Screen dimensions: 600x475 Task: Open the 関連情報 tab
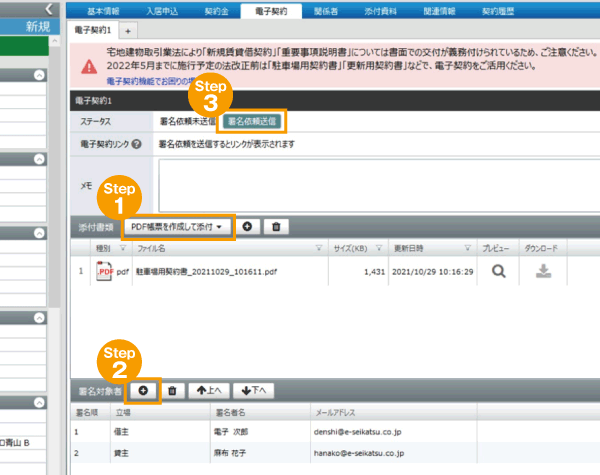click(439, 11)
